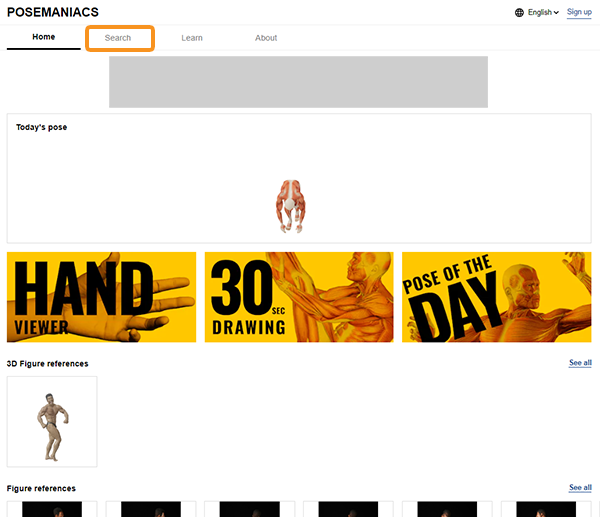Open the Pose of the Day banner
600x517 pixels.
pyautogui.click(x=497, y=297)
